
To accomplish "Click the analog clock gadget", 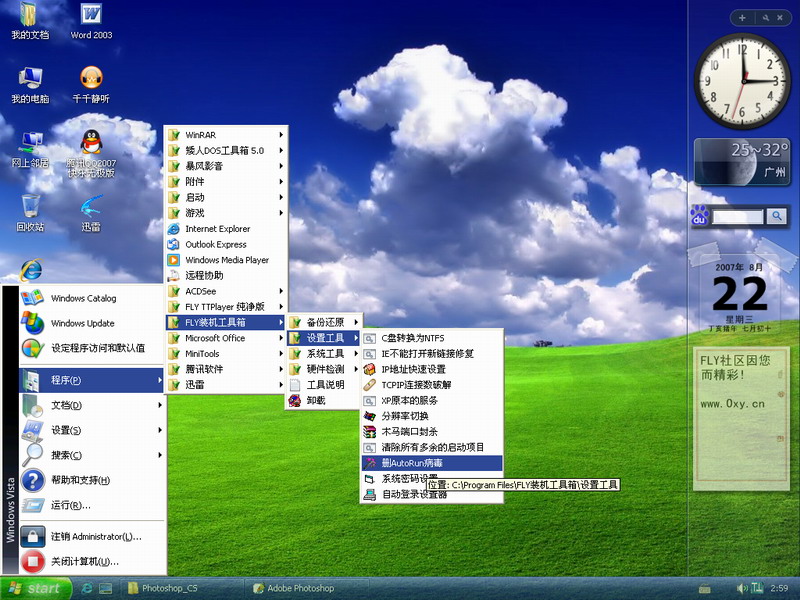I will tap(742, 81).
